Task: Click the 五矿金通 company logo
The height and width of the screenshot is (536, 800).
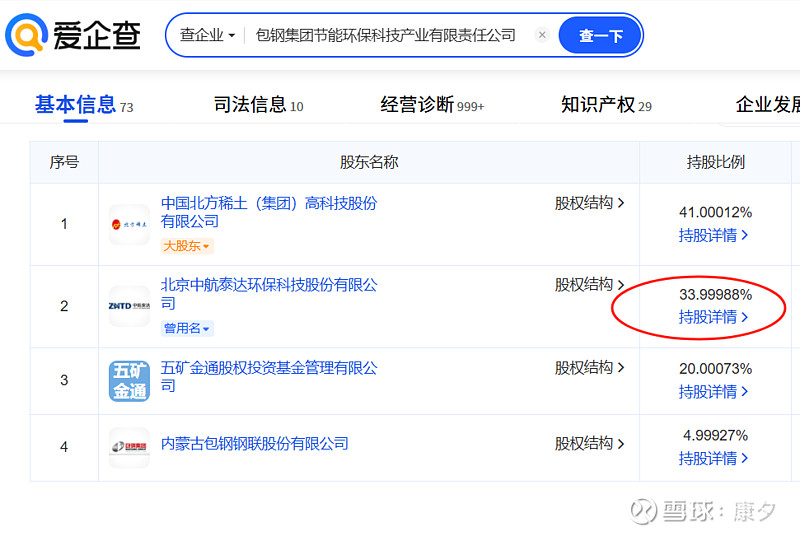Action: [130, 381]
